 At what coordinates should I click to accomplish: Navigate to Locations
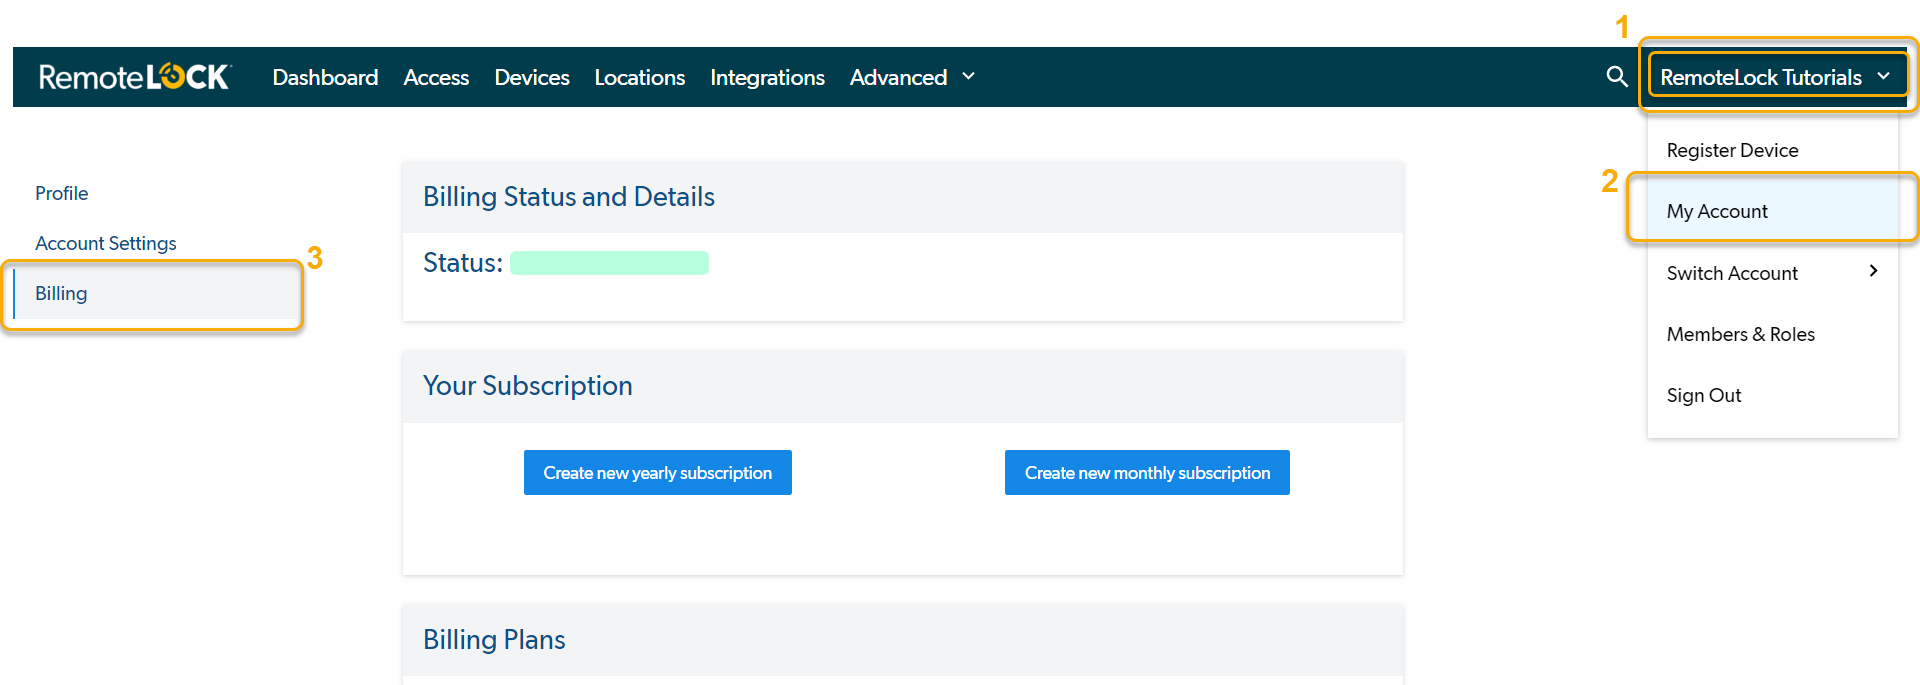click(639, 77)
